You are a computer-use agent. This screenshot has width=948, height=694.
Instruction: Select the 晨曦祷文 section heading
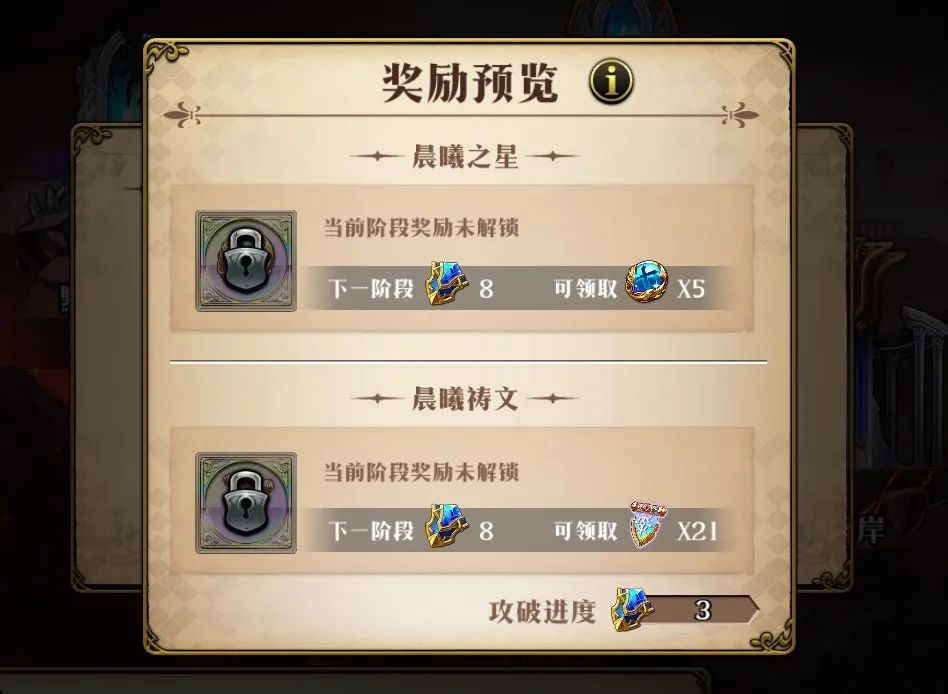click(x=465, y=398)
